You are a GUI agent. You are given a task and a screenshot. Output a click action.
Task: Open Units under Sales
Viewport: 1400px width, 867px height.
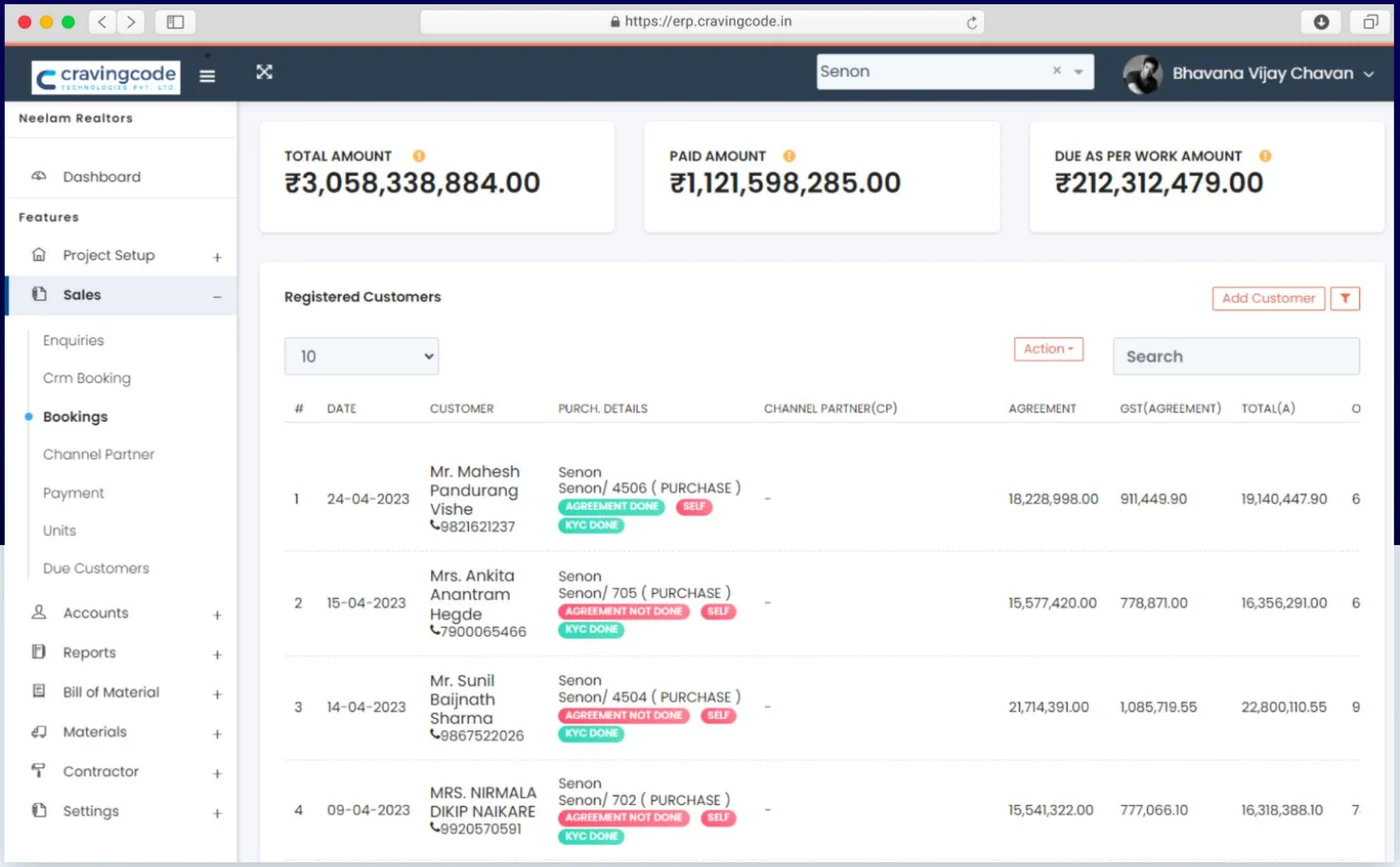(x=59, y=531)
